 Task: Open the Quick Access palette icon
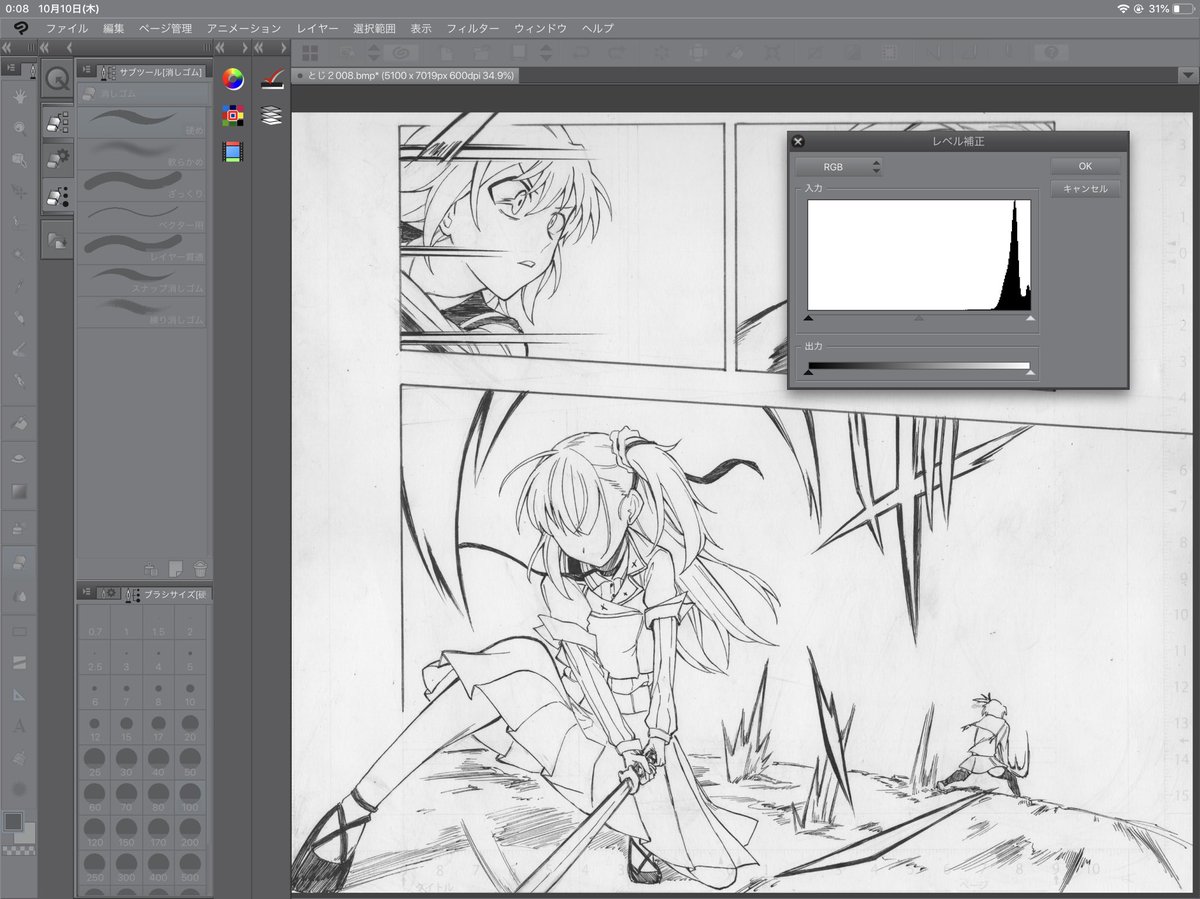pos(57,76)
